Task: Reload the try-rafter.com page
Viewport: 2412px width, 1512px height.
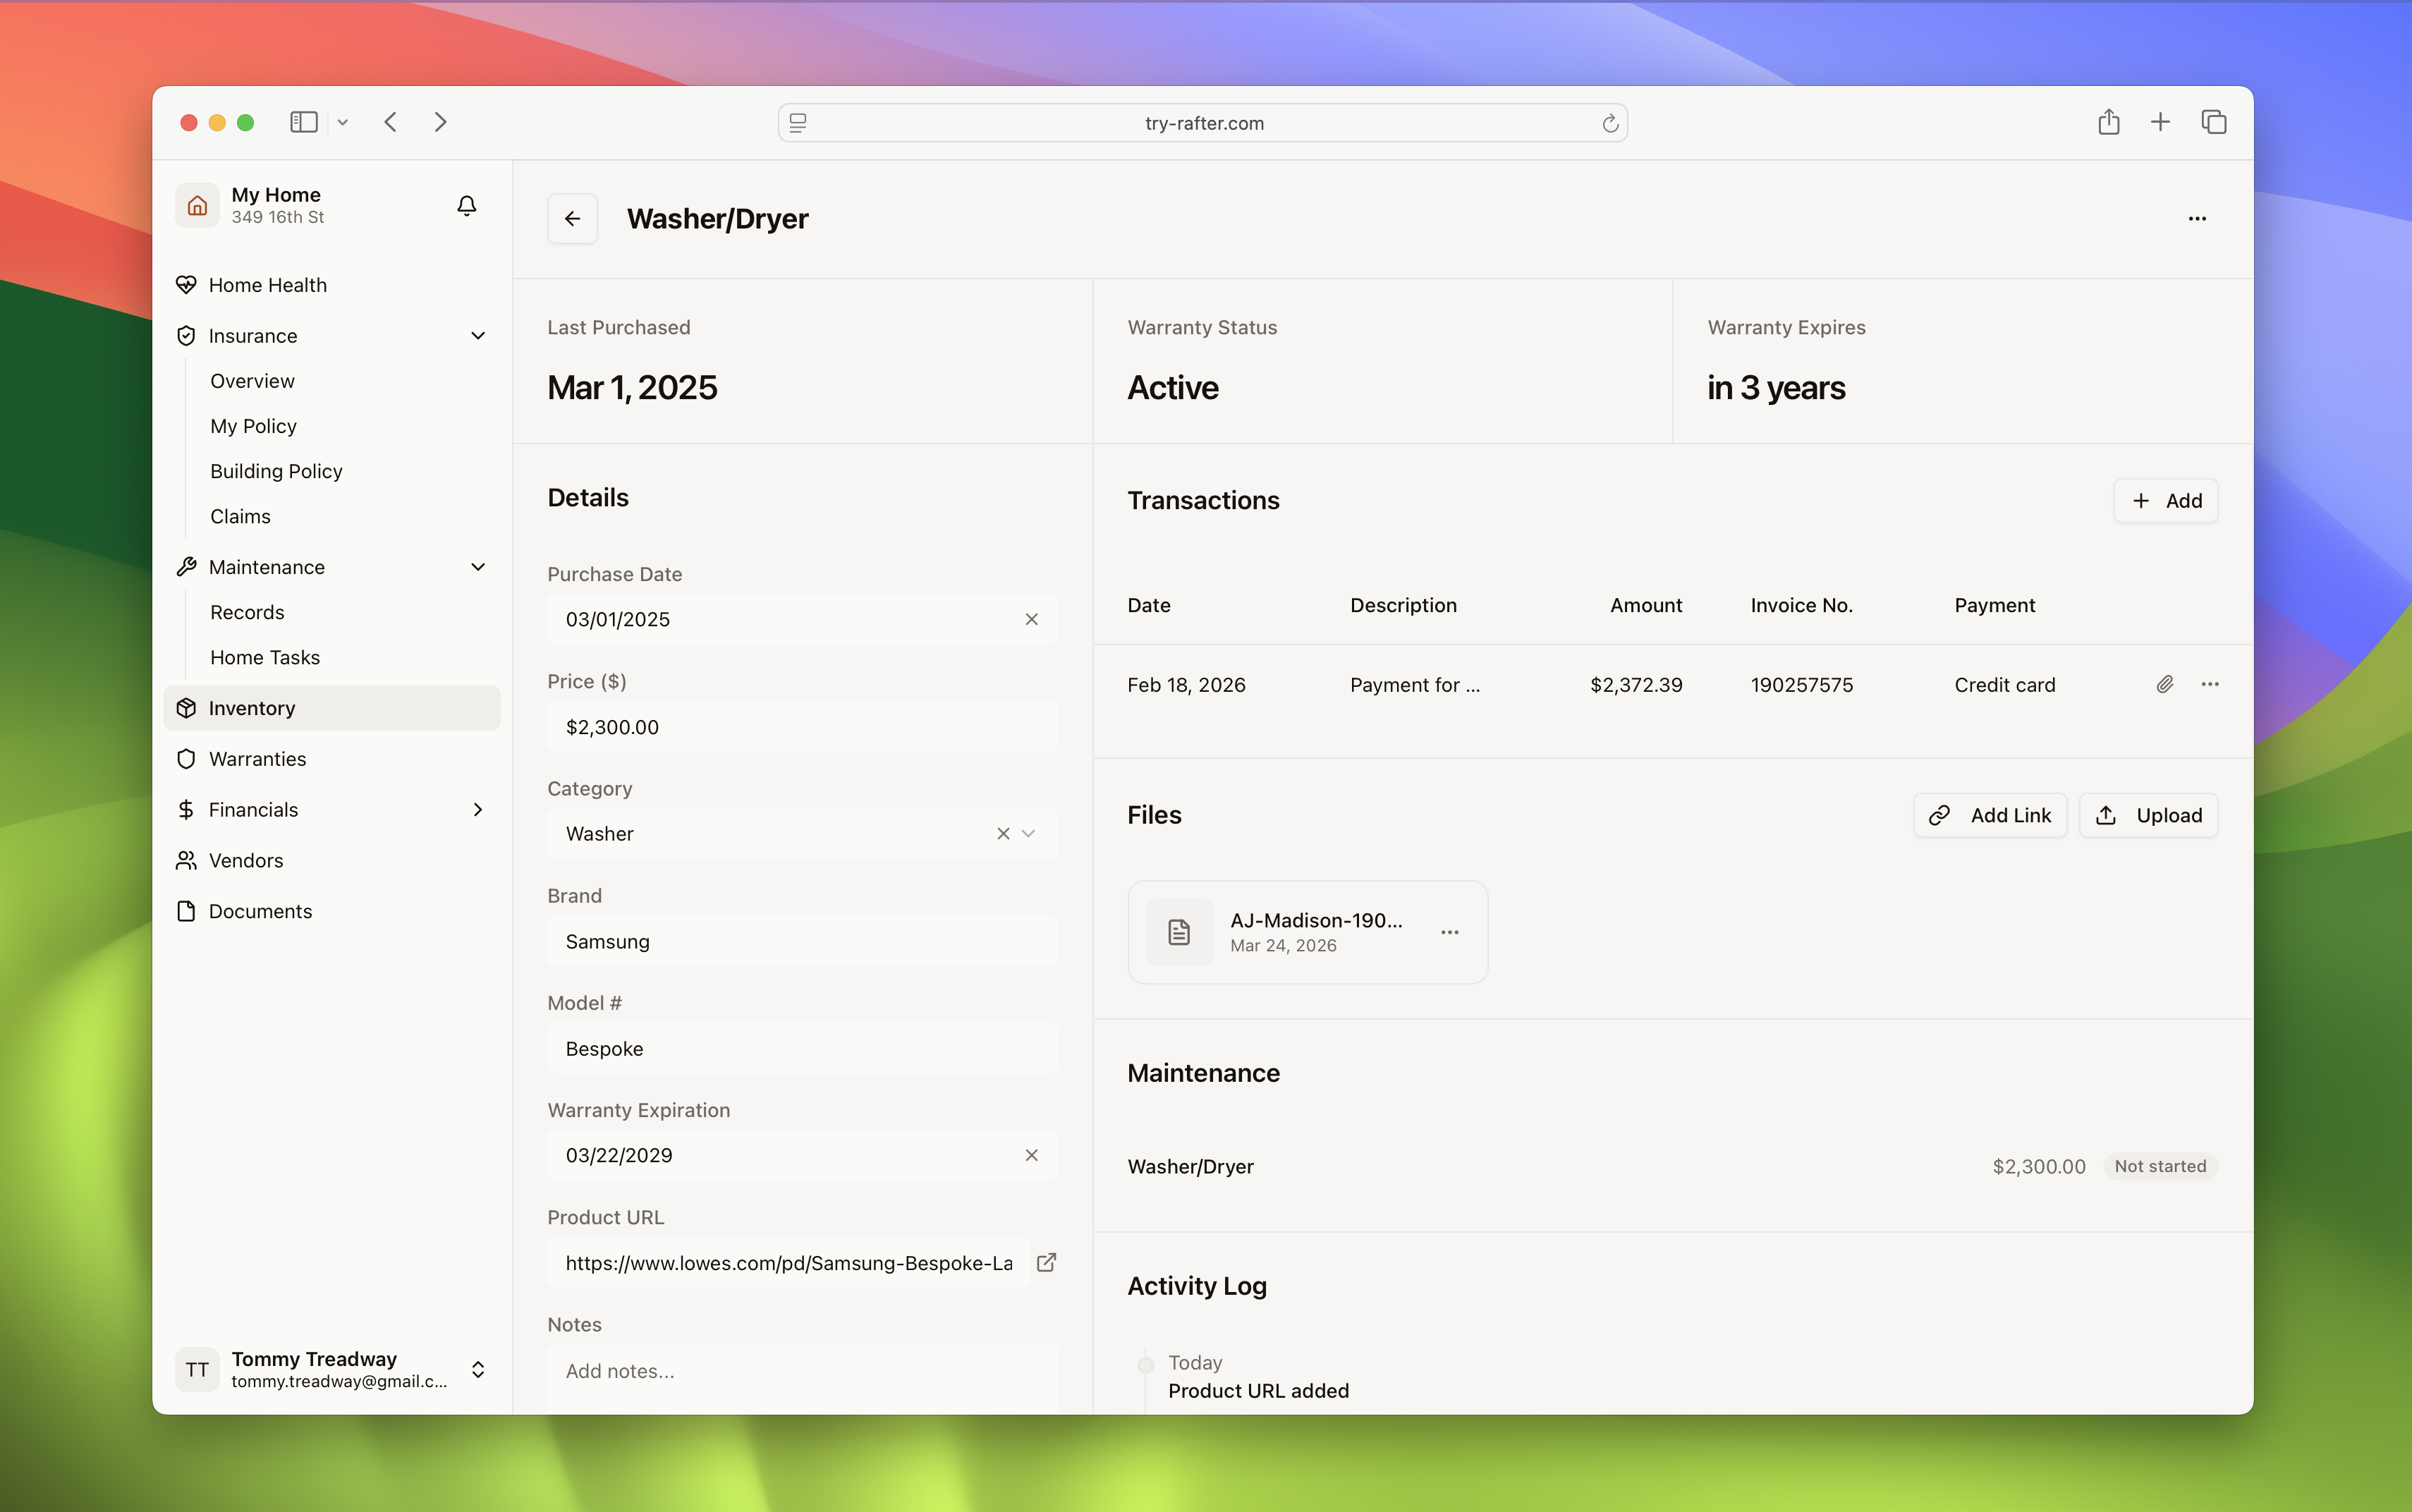Action: (1609, 123)
